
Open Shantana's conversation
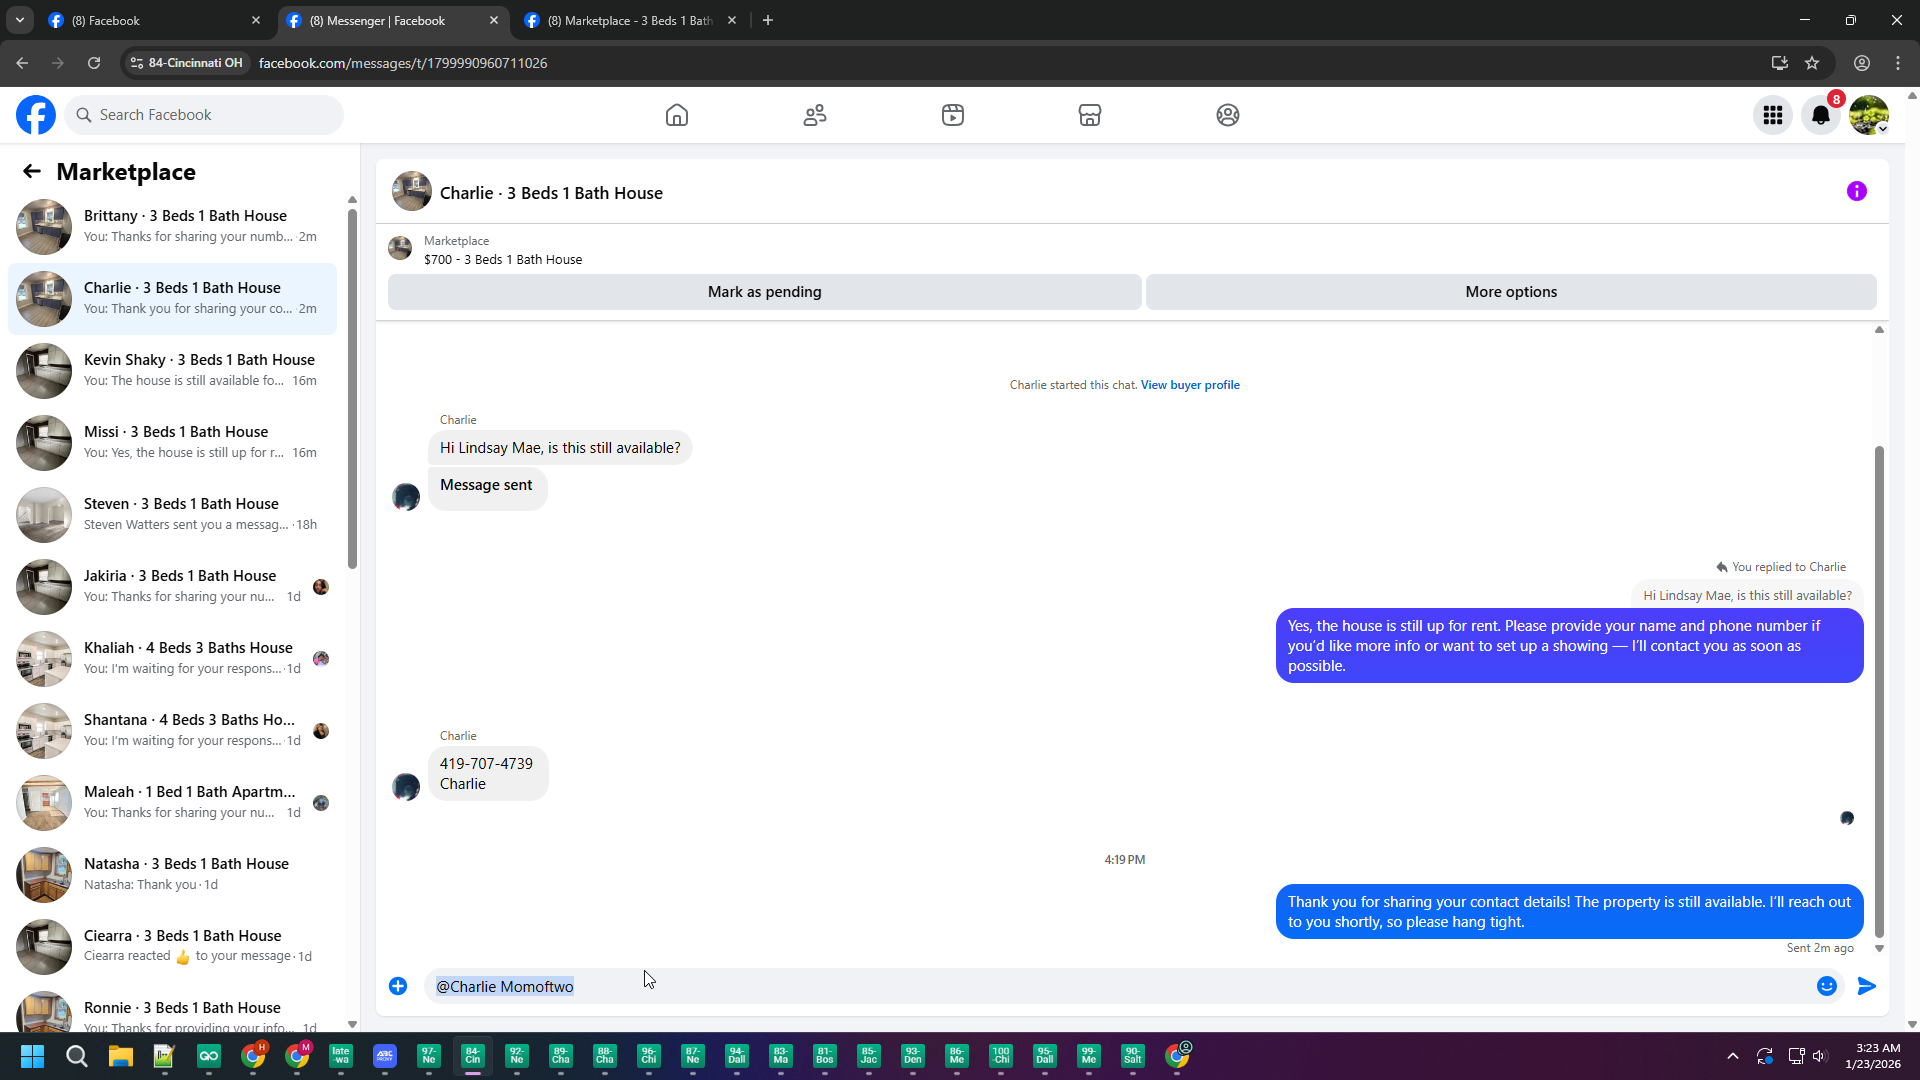172,731
